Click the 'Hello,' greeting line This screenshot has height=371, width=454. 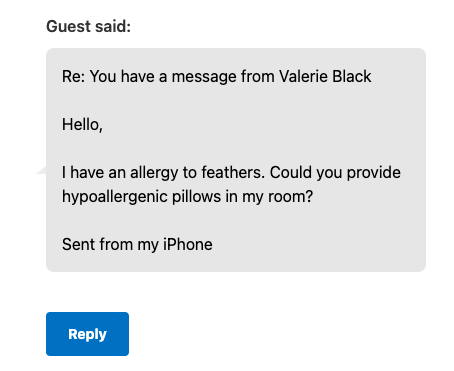[82, 125]
